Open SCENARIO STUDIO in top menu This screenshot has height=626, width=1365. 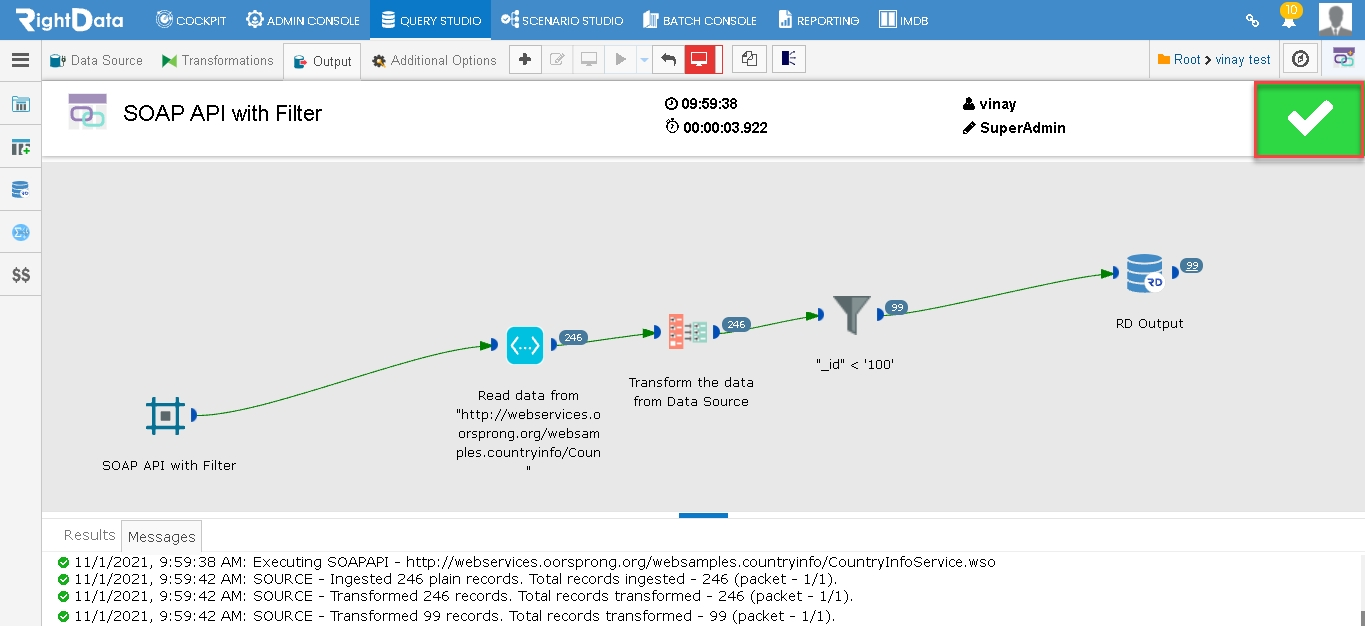[x=562, y=20]
